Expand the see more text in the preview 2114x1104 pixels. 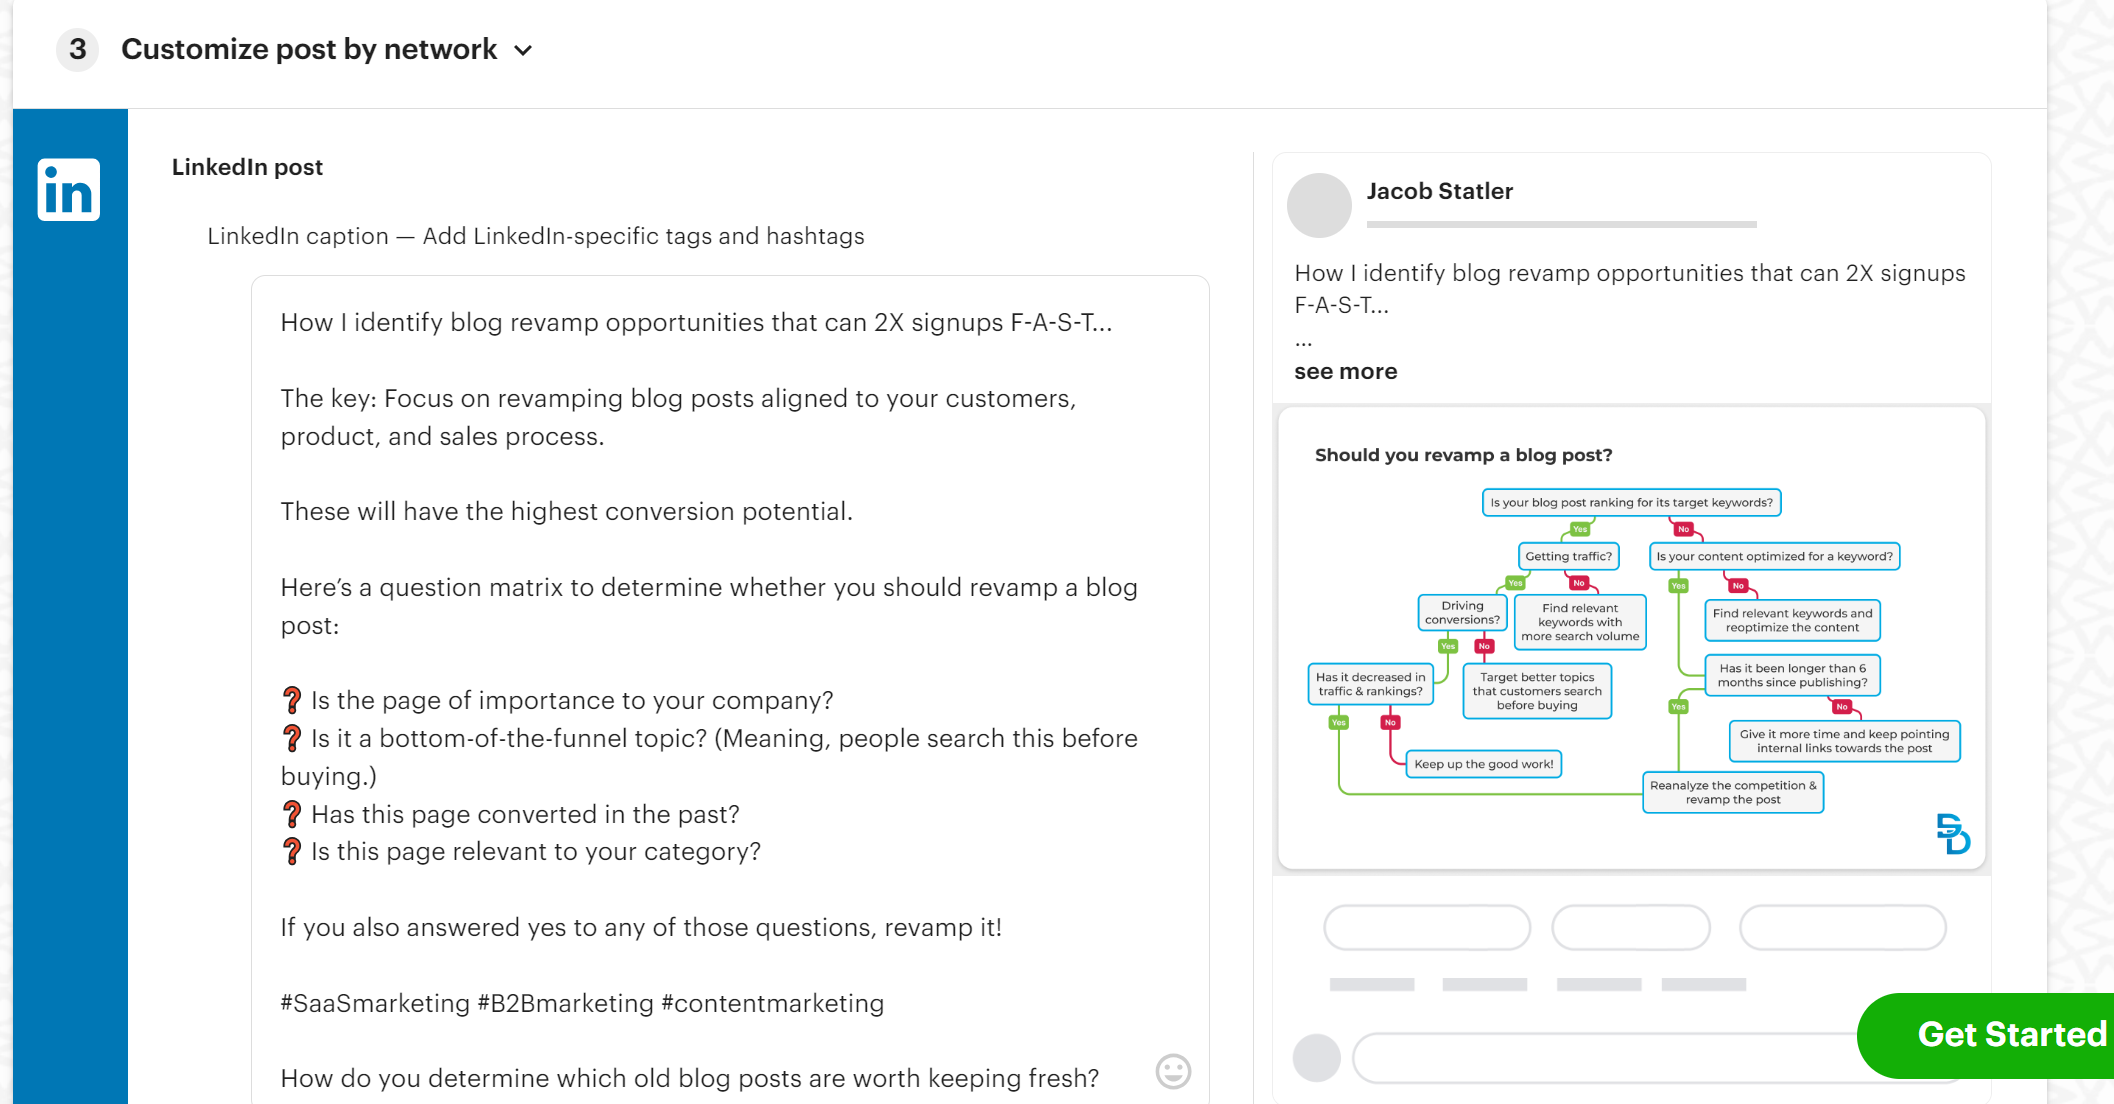tap(1345, 371)
